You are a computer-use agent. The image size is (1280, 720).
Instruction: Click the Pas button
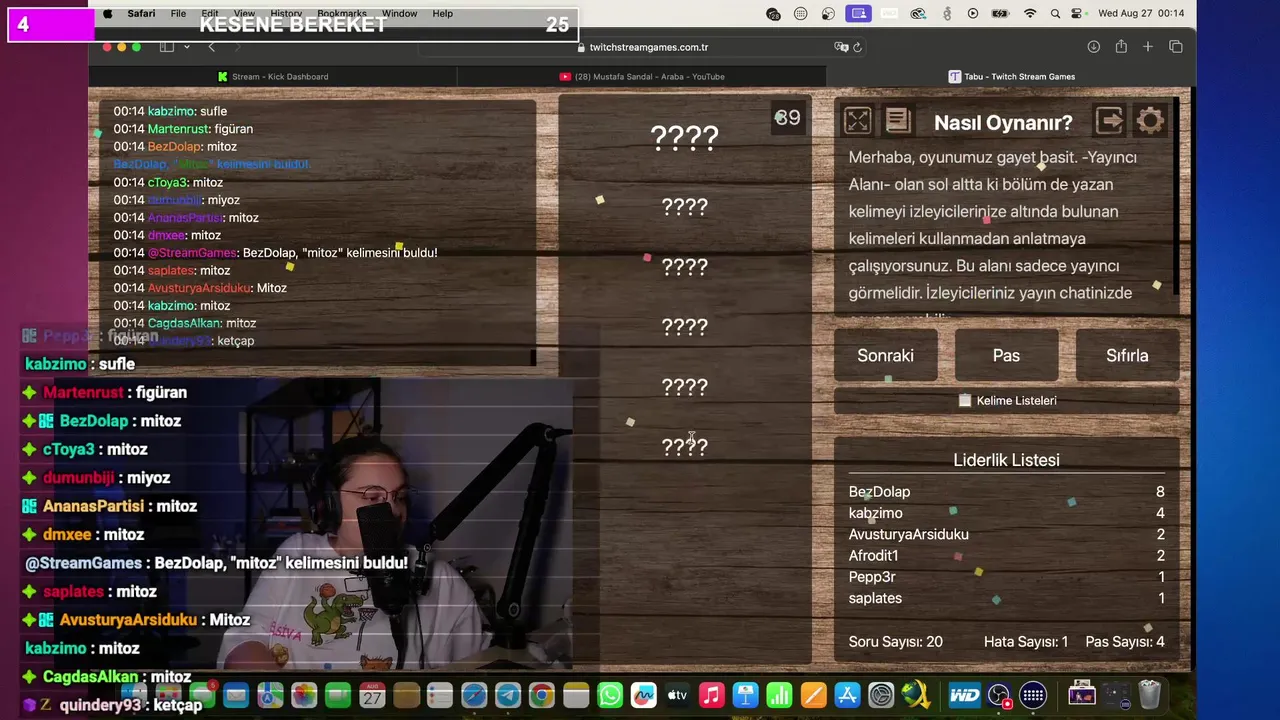coord(1006,355)
